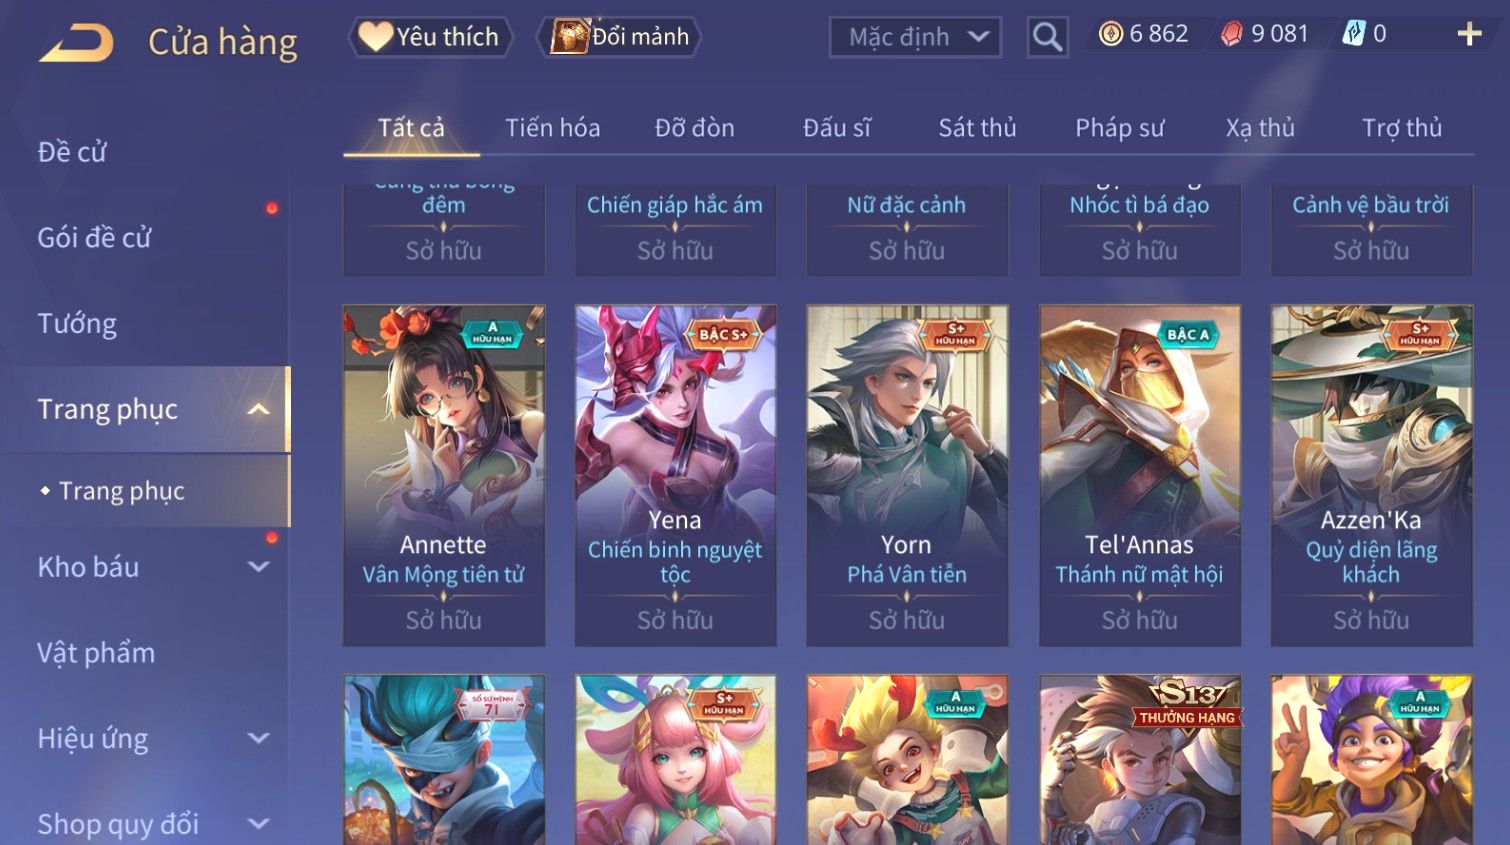
Task: Open Yêu thích favorites heart button
Action: (x=430, y=37)
